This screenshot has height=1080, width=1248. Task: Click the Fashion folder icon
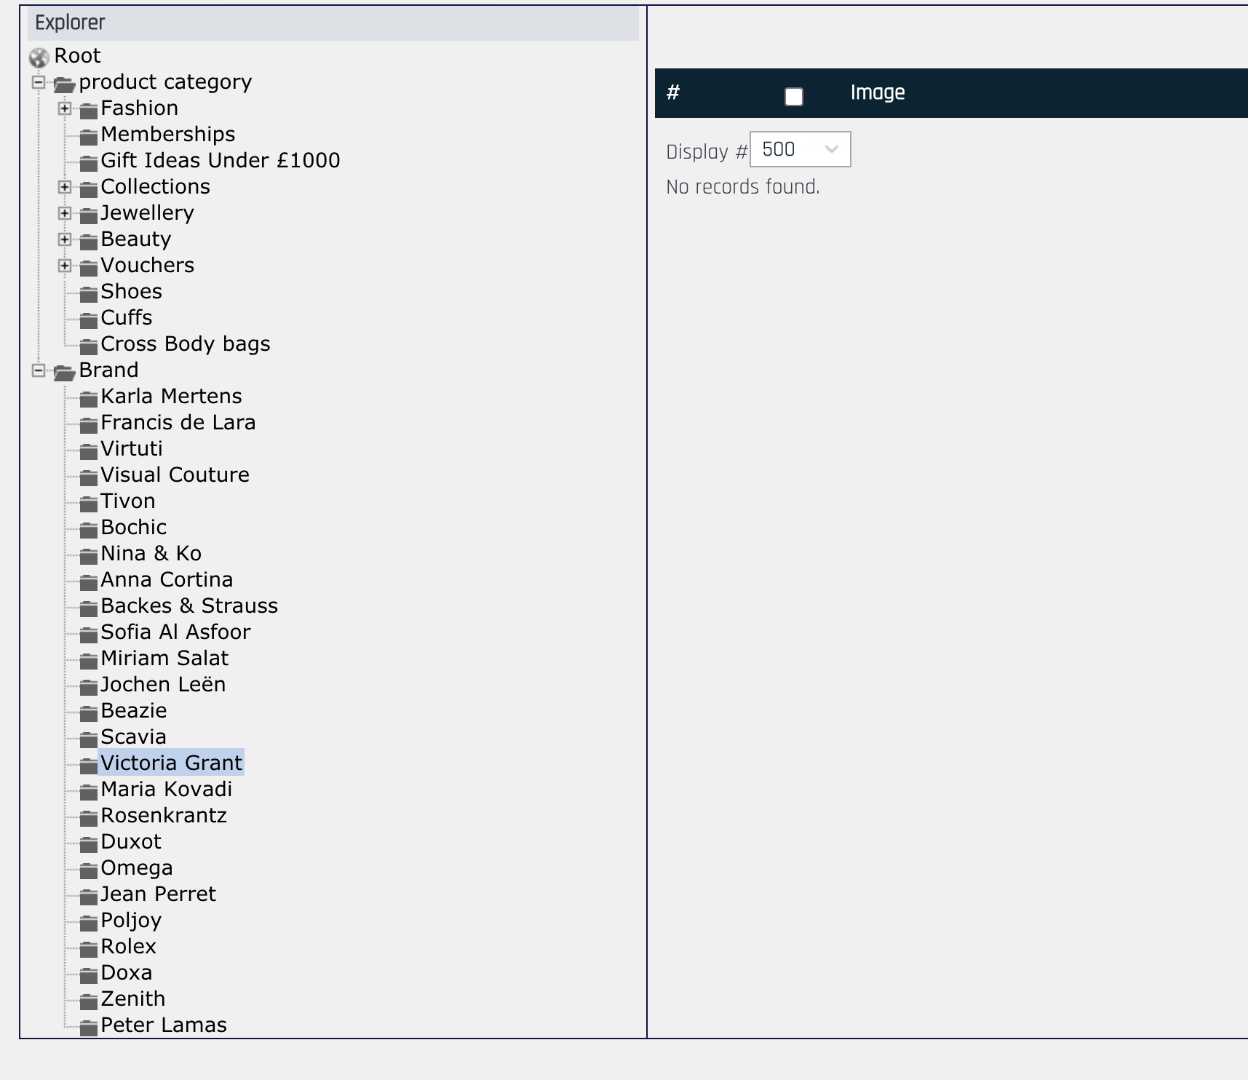89,110
